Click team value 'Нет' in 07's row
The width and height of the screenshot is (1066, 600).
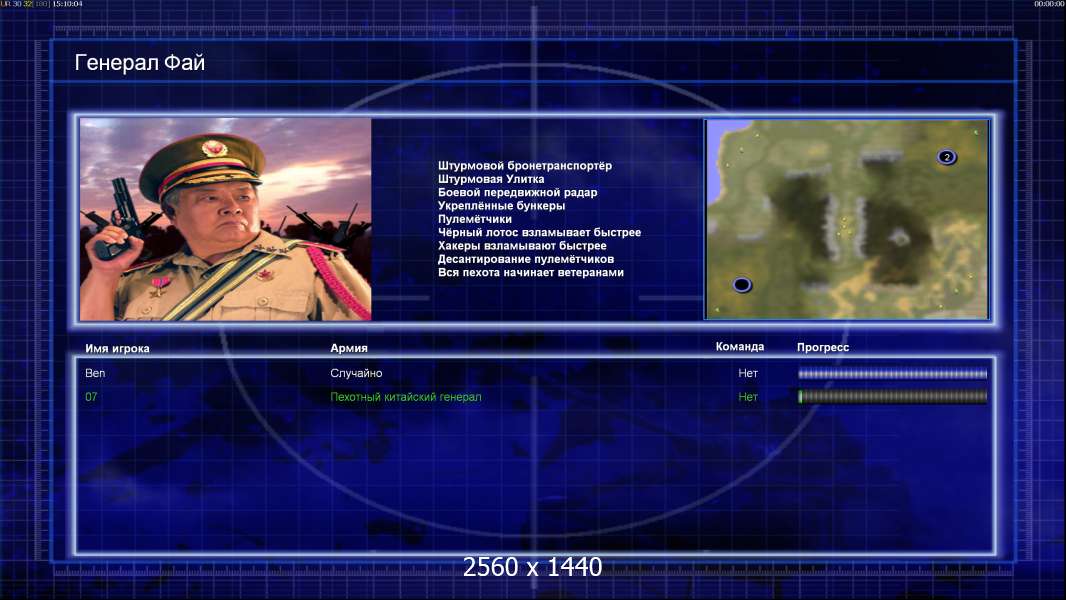748,397
